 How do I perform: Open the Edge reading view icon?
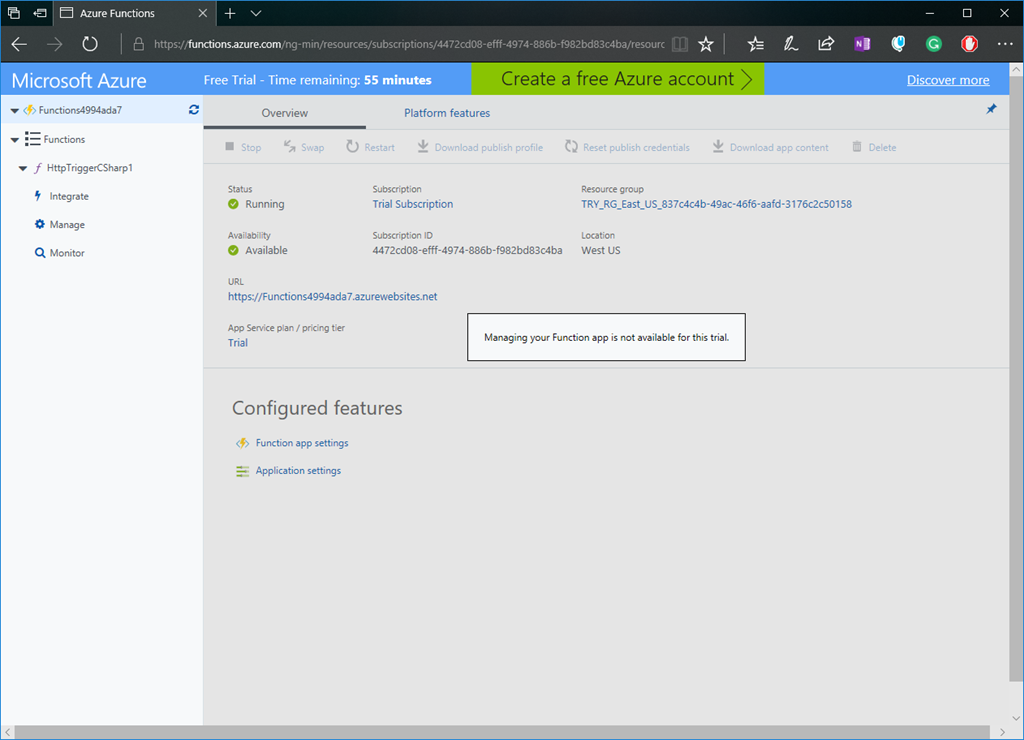click(x=680, y=44)
